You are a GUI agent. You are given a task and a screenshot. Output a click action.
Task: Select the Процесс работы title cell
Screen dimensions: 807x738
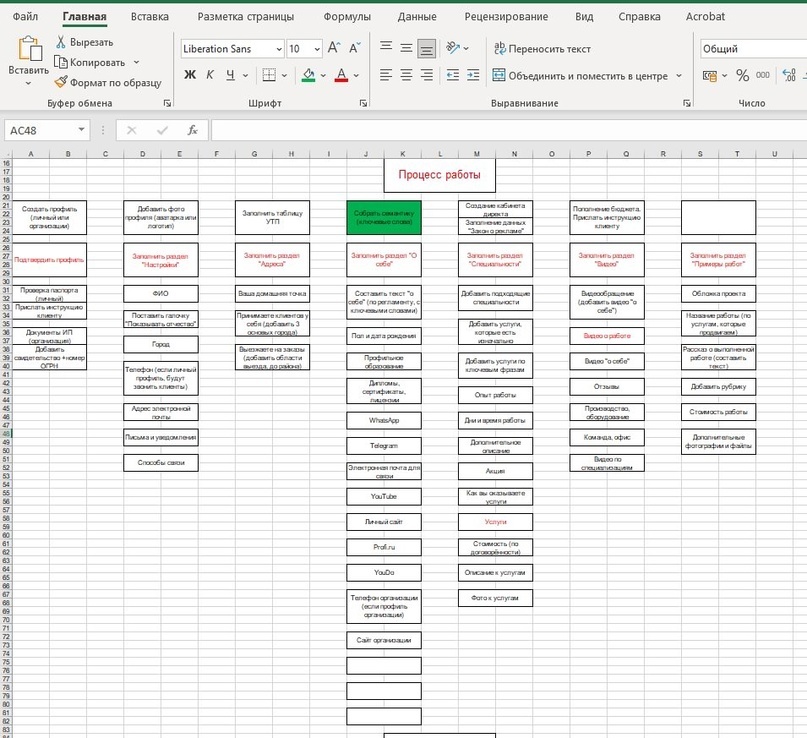click(440, 175)
